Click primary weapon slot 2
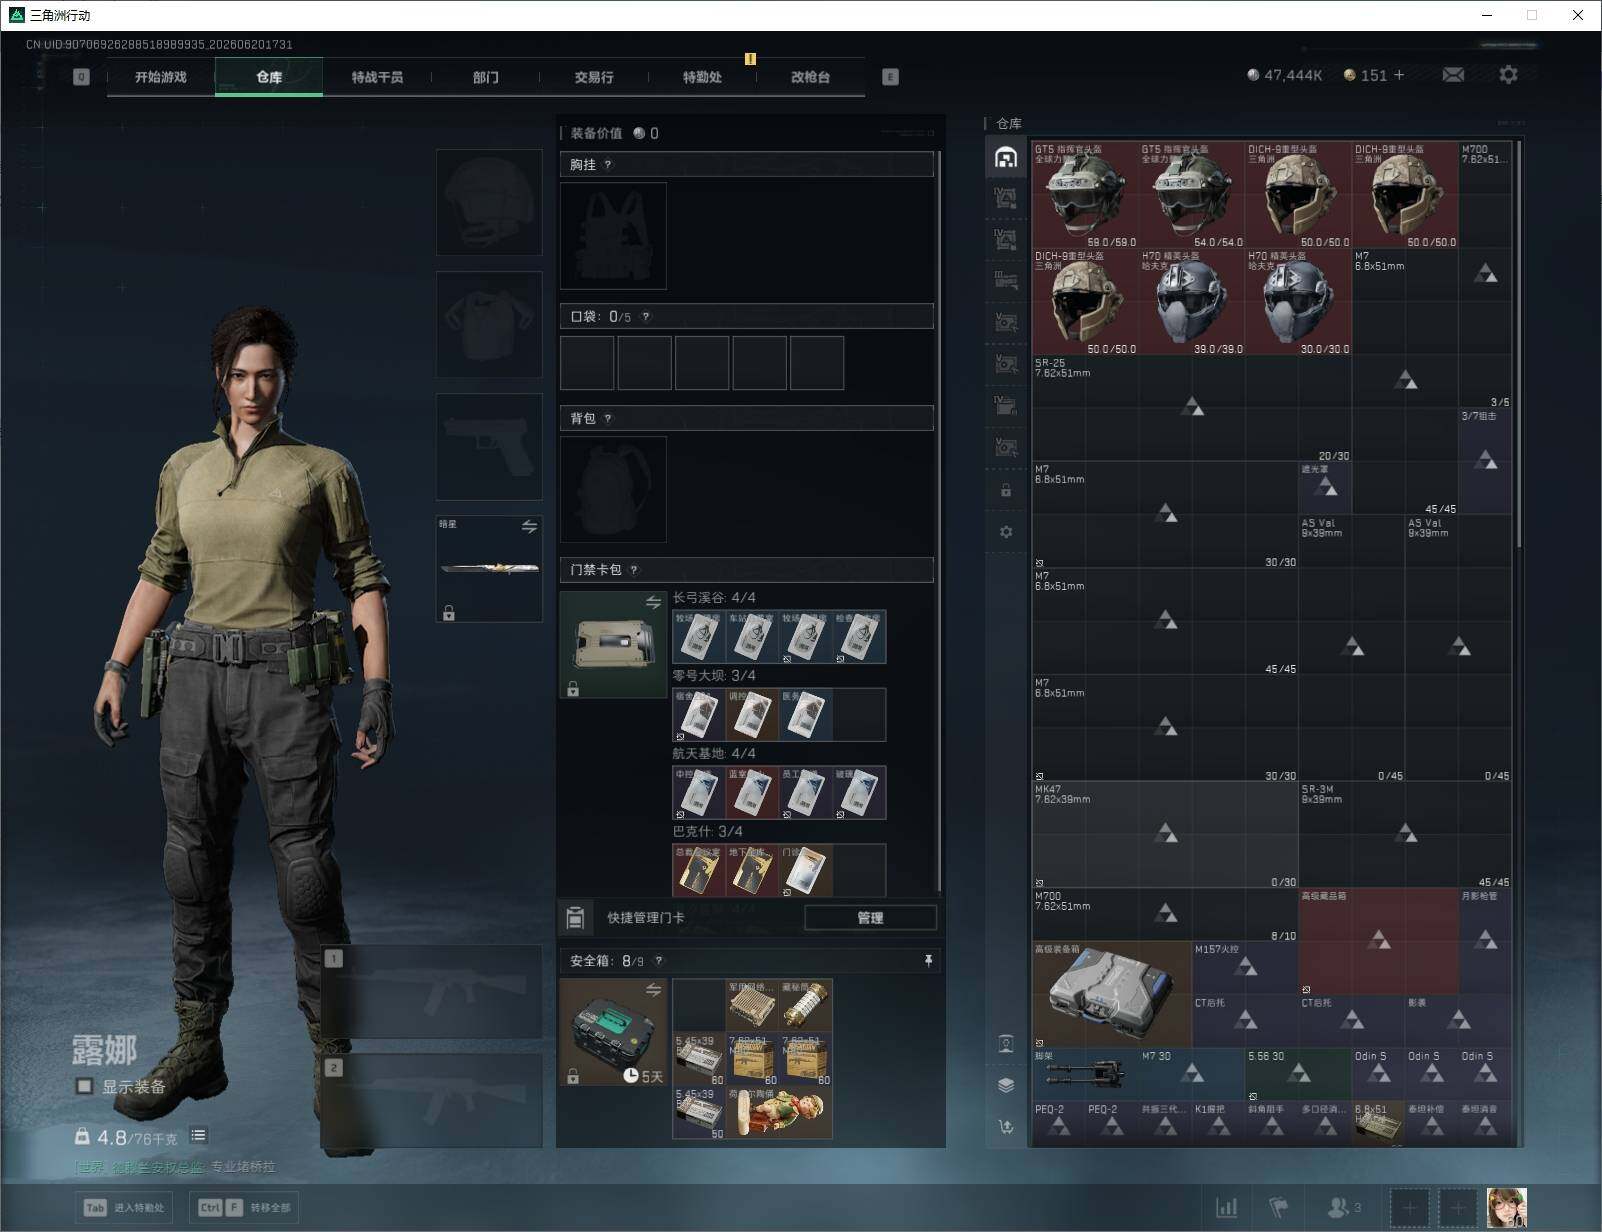1602x1232 pixels. pos(432,1100)
